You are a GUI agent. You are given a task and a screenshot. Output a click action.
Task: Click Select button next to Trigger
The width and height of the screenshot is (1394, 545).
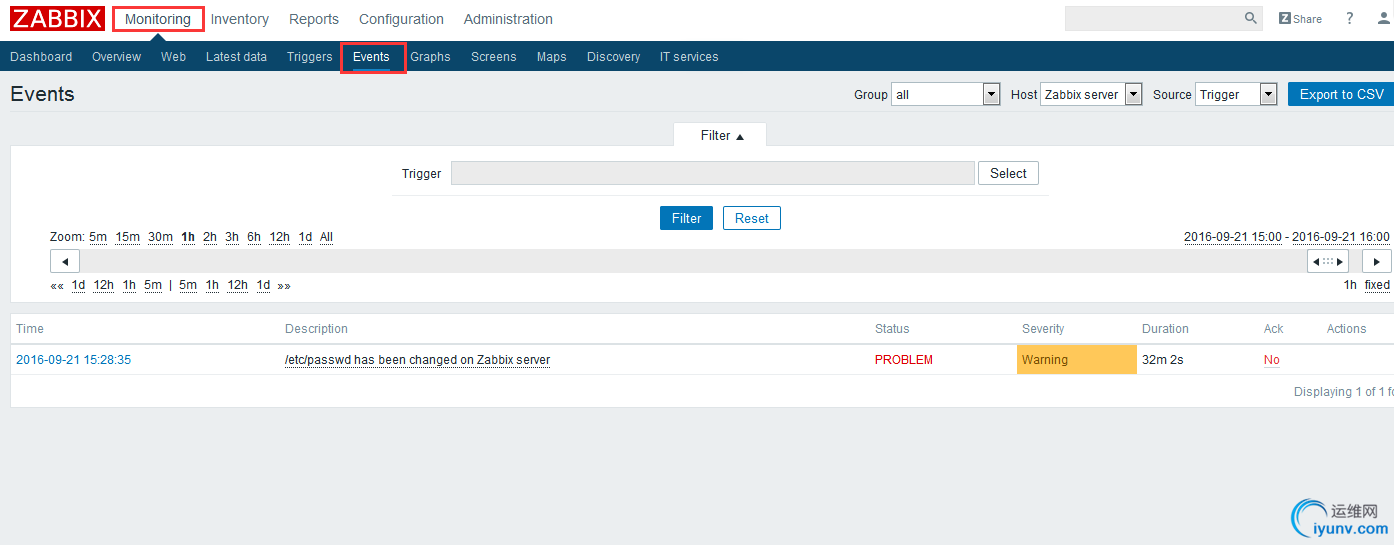click(x=1008, y=173)
